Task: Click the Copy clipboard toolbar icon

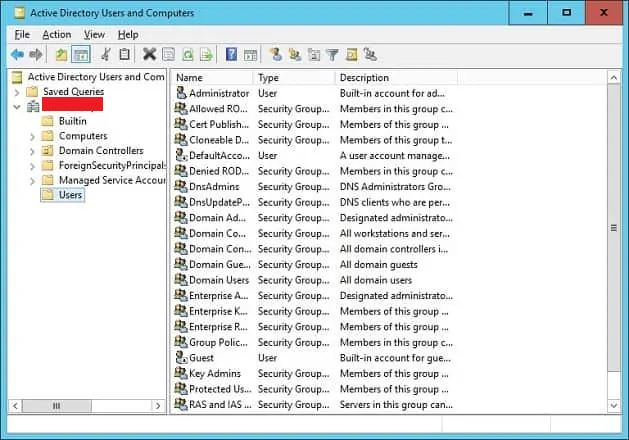Action: pyautogui.click(x=124, y=54)
